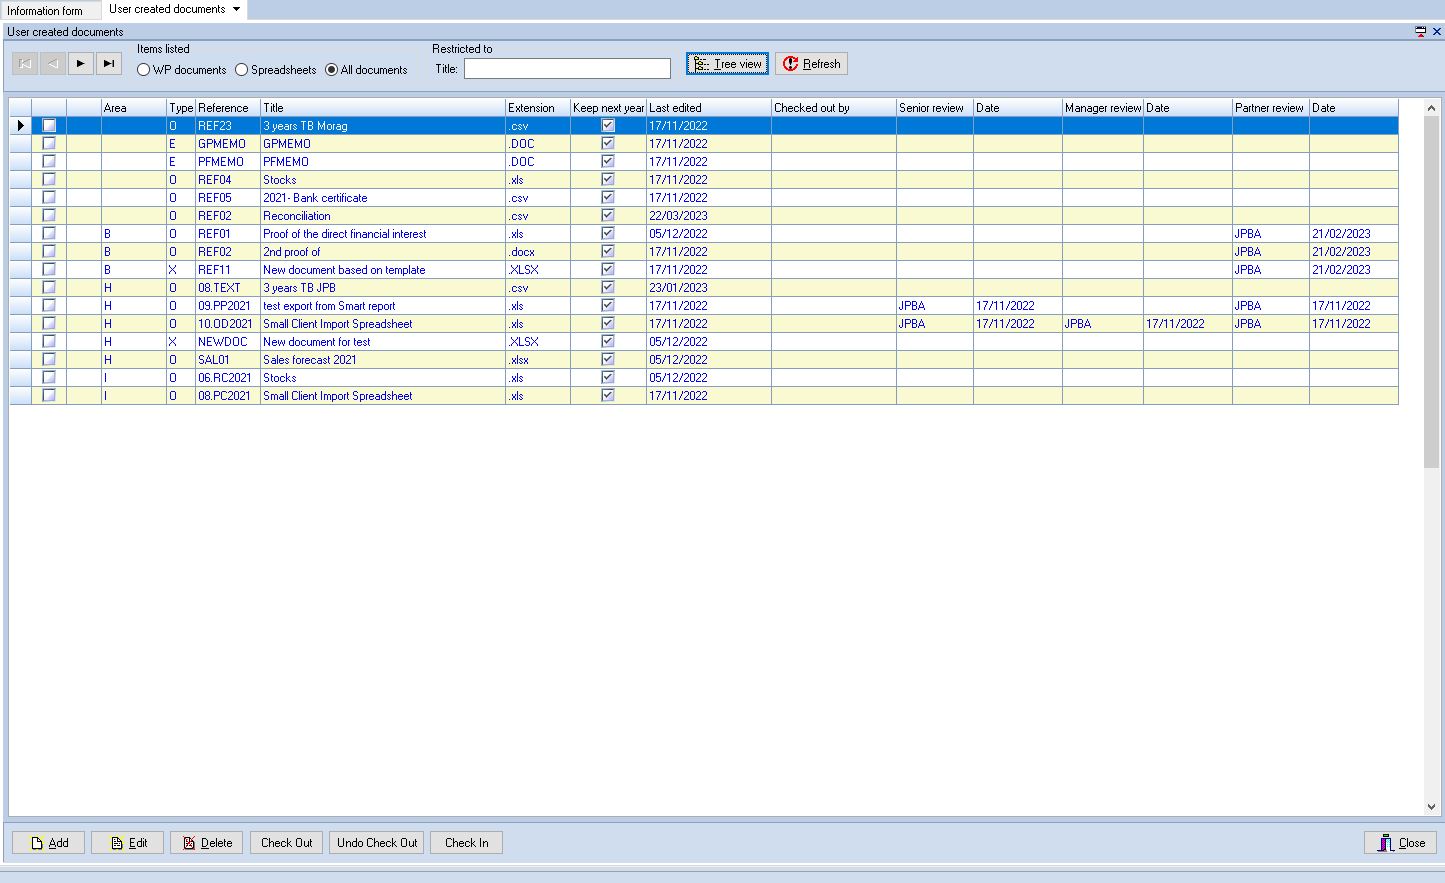Toggle Keep next year for SAL01 row

(608, 360)
